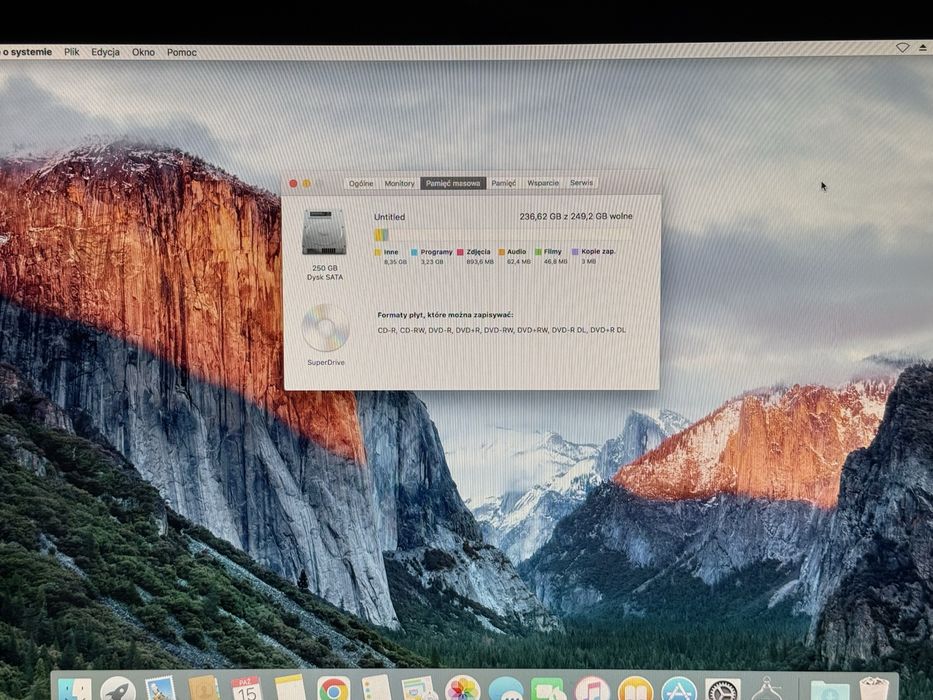Viewport: 933px width, 700px height.
Task: Click the '46,8 MB' Filmy value
Action: pyautogui.click(x=556, y=261)
